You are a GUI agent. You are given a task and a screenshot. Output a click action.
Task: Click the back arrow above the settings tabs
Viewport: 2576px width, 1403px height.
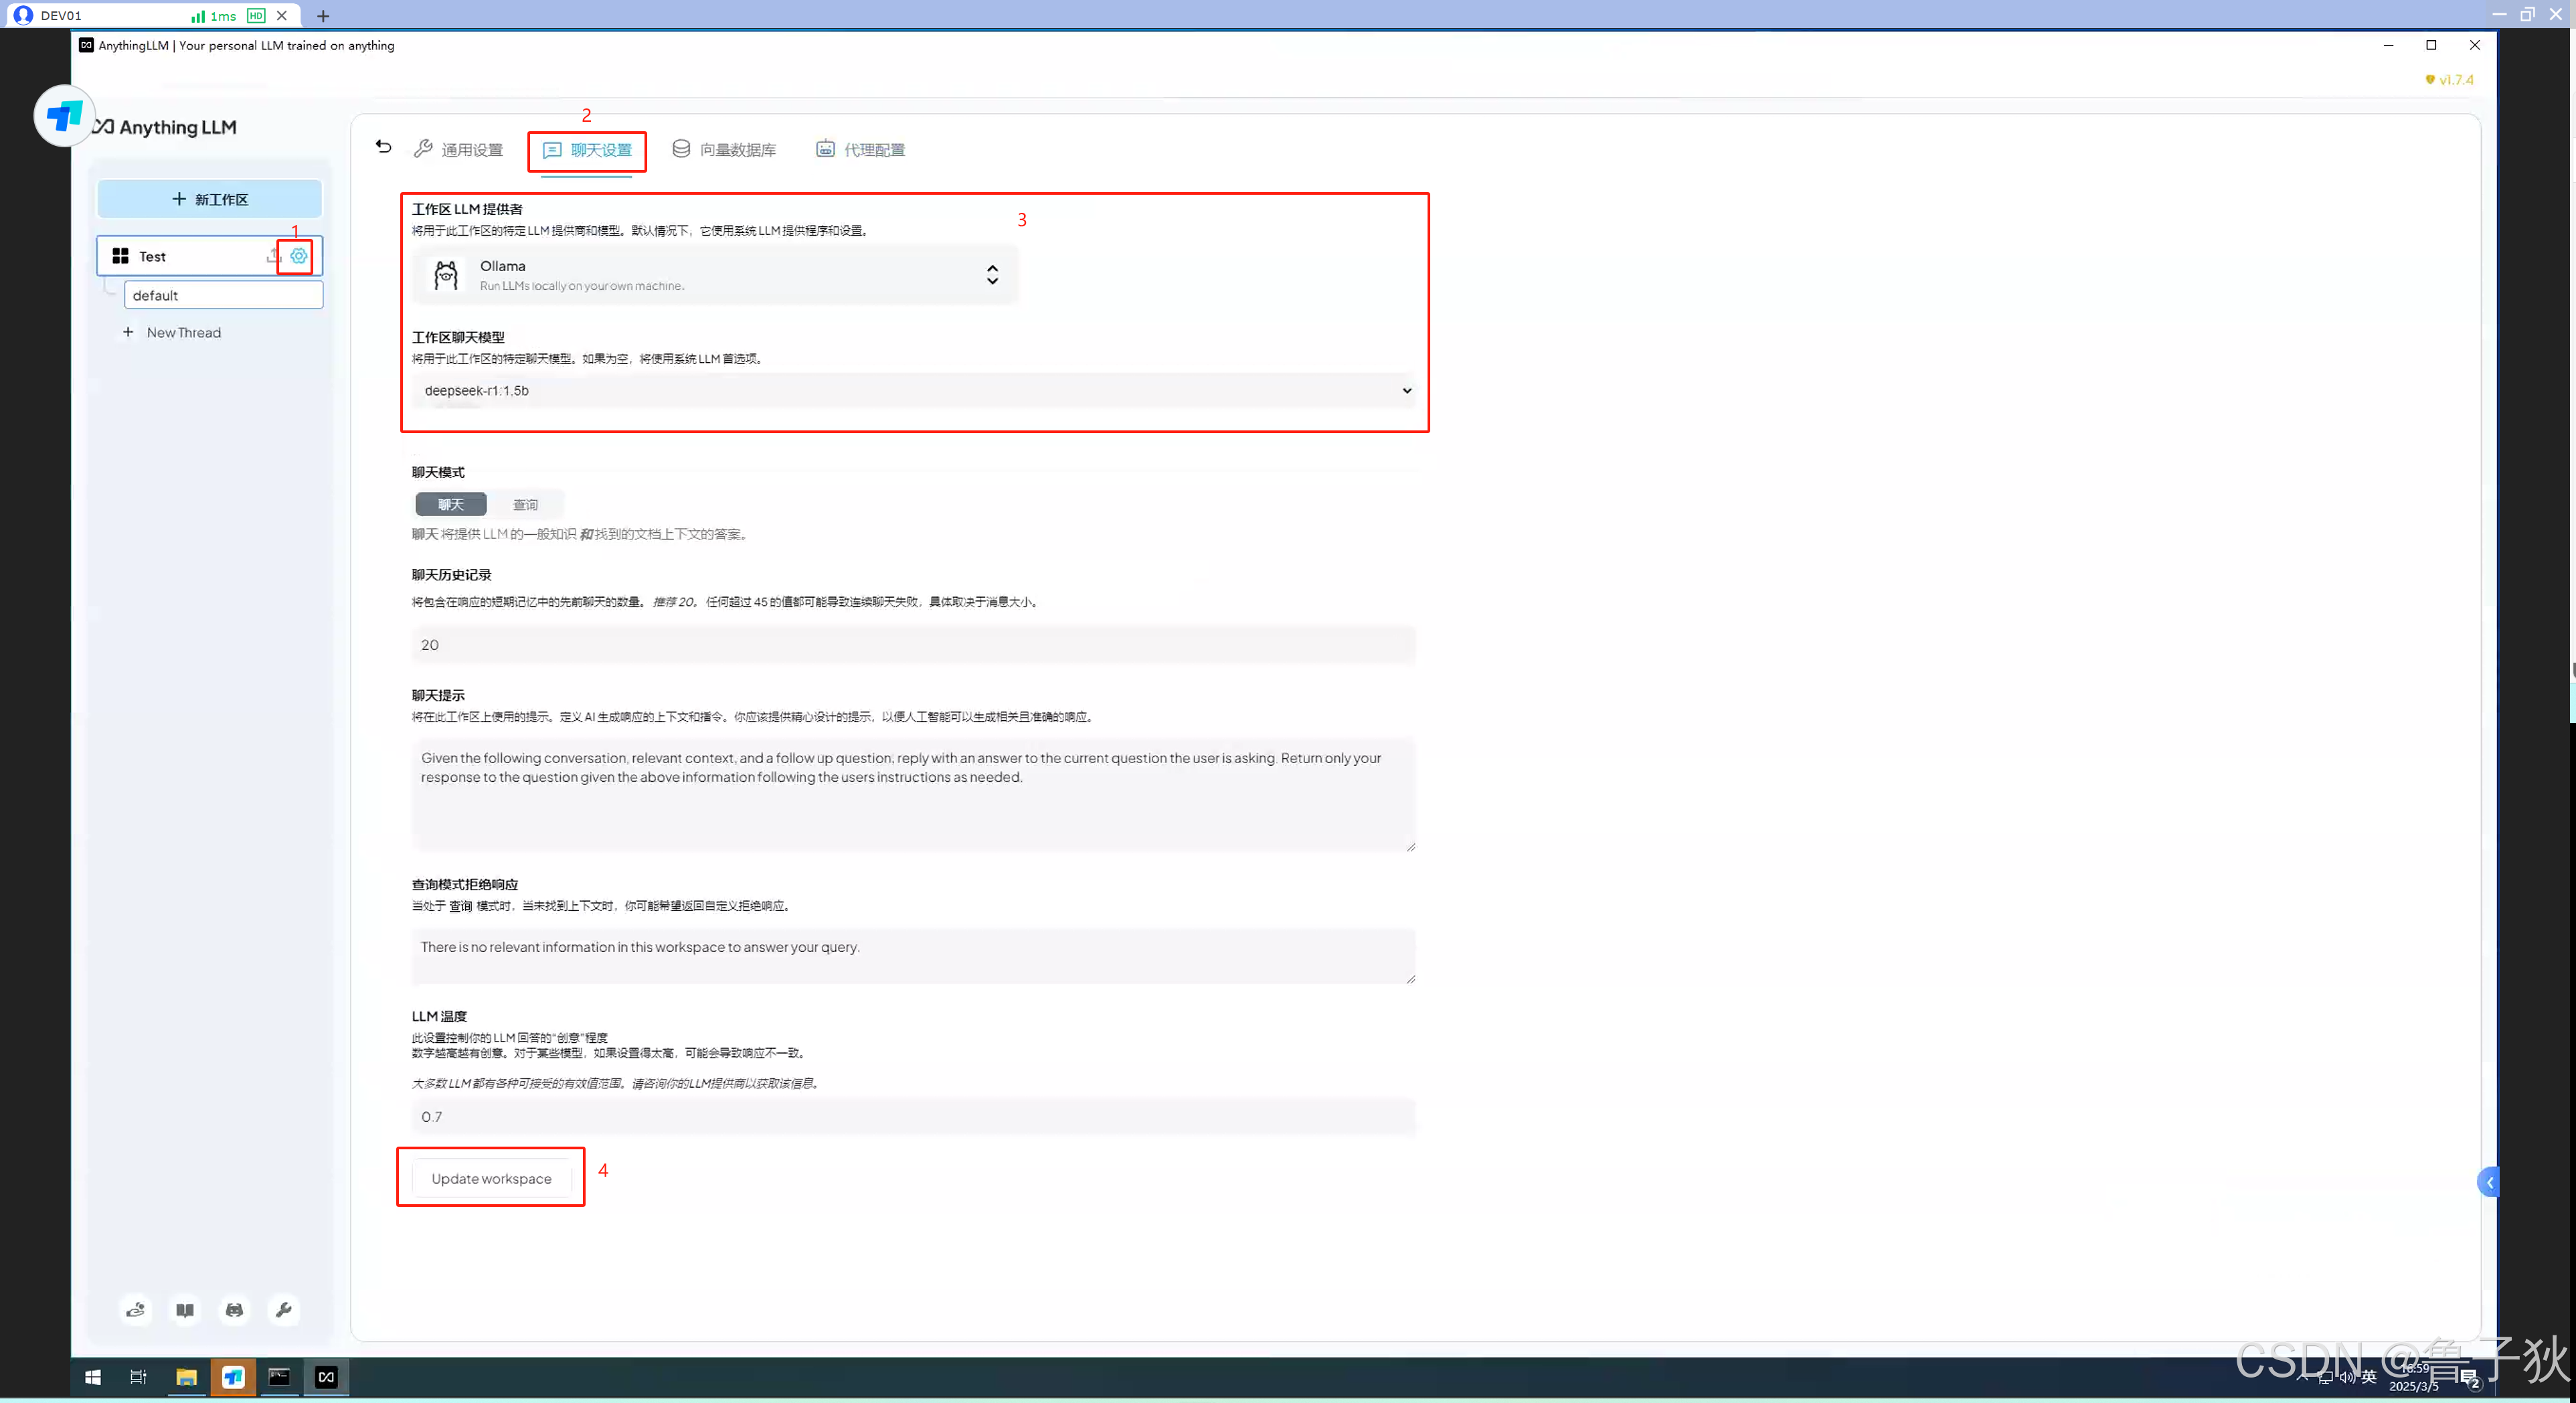[383, 146]
